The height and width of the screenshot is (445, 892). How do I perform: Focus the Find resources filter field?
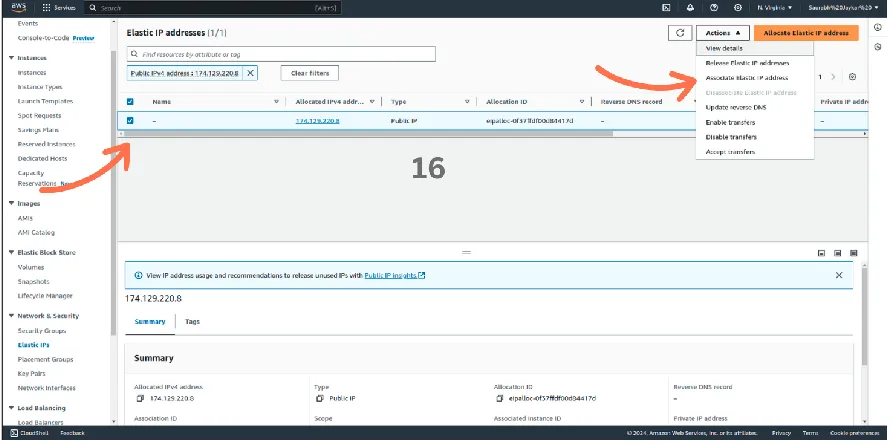[281, 54]
